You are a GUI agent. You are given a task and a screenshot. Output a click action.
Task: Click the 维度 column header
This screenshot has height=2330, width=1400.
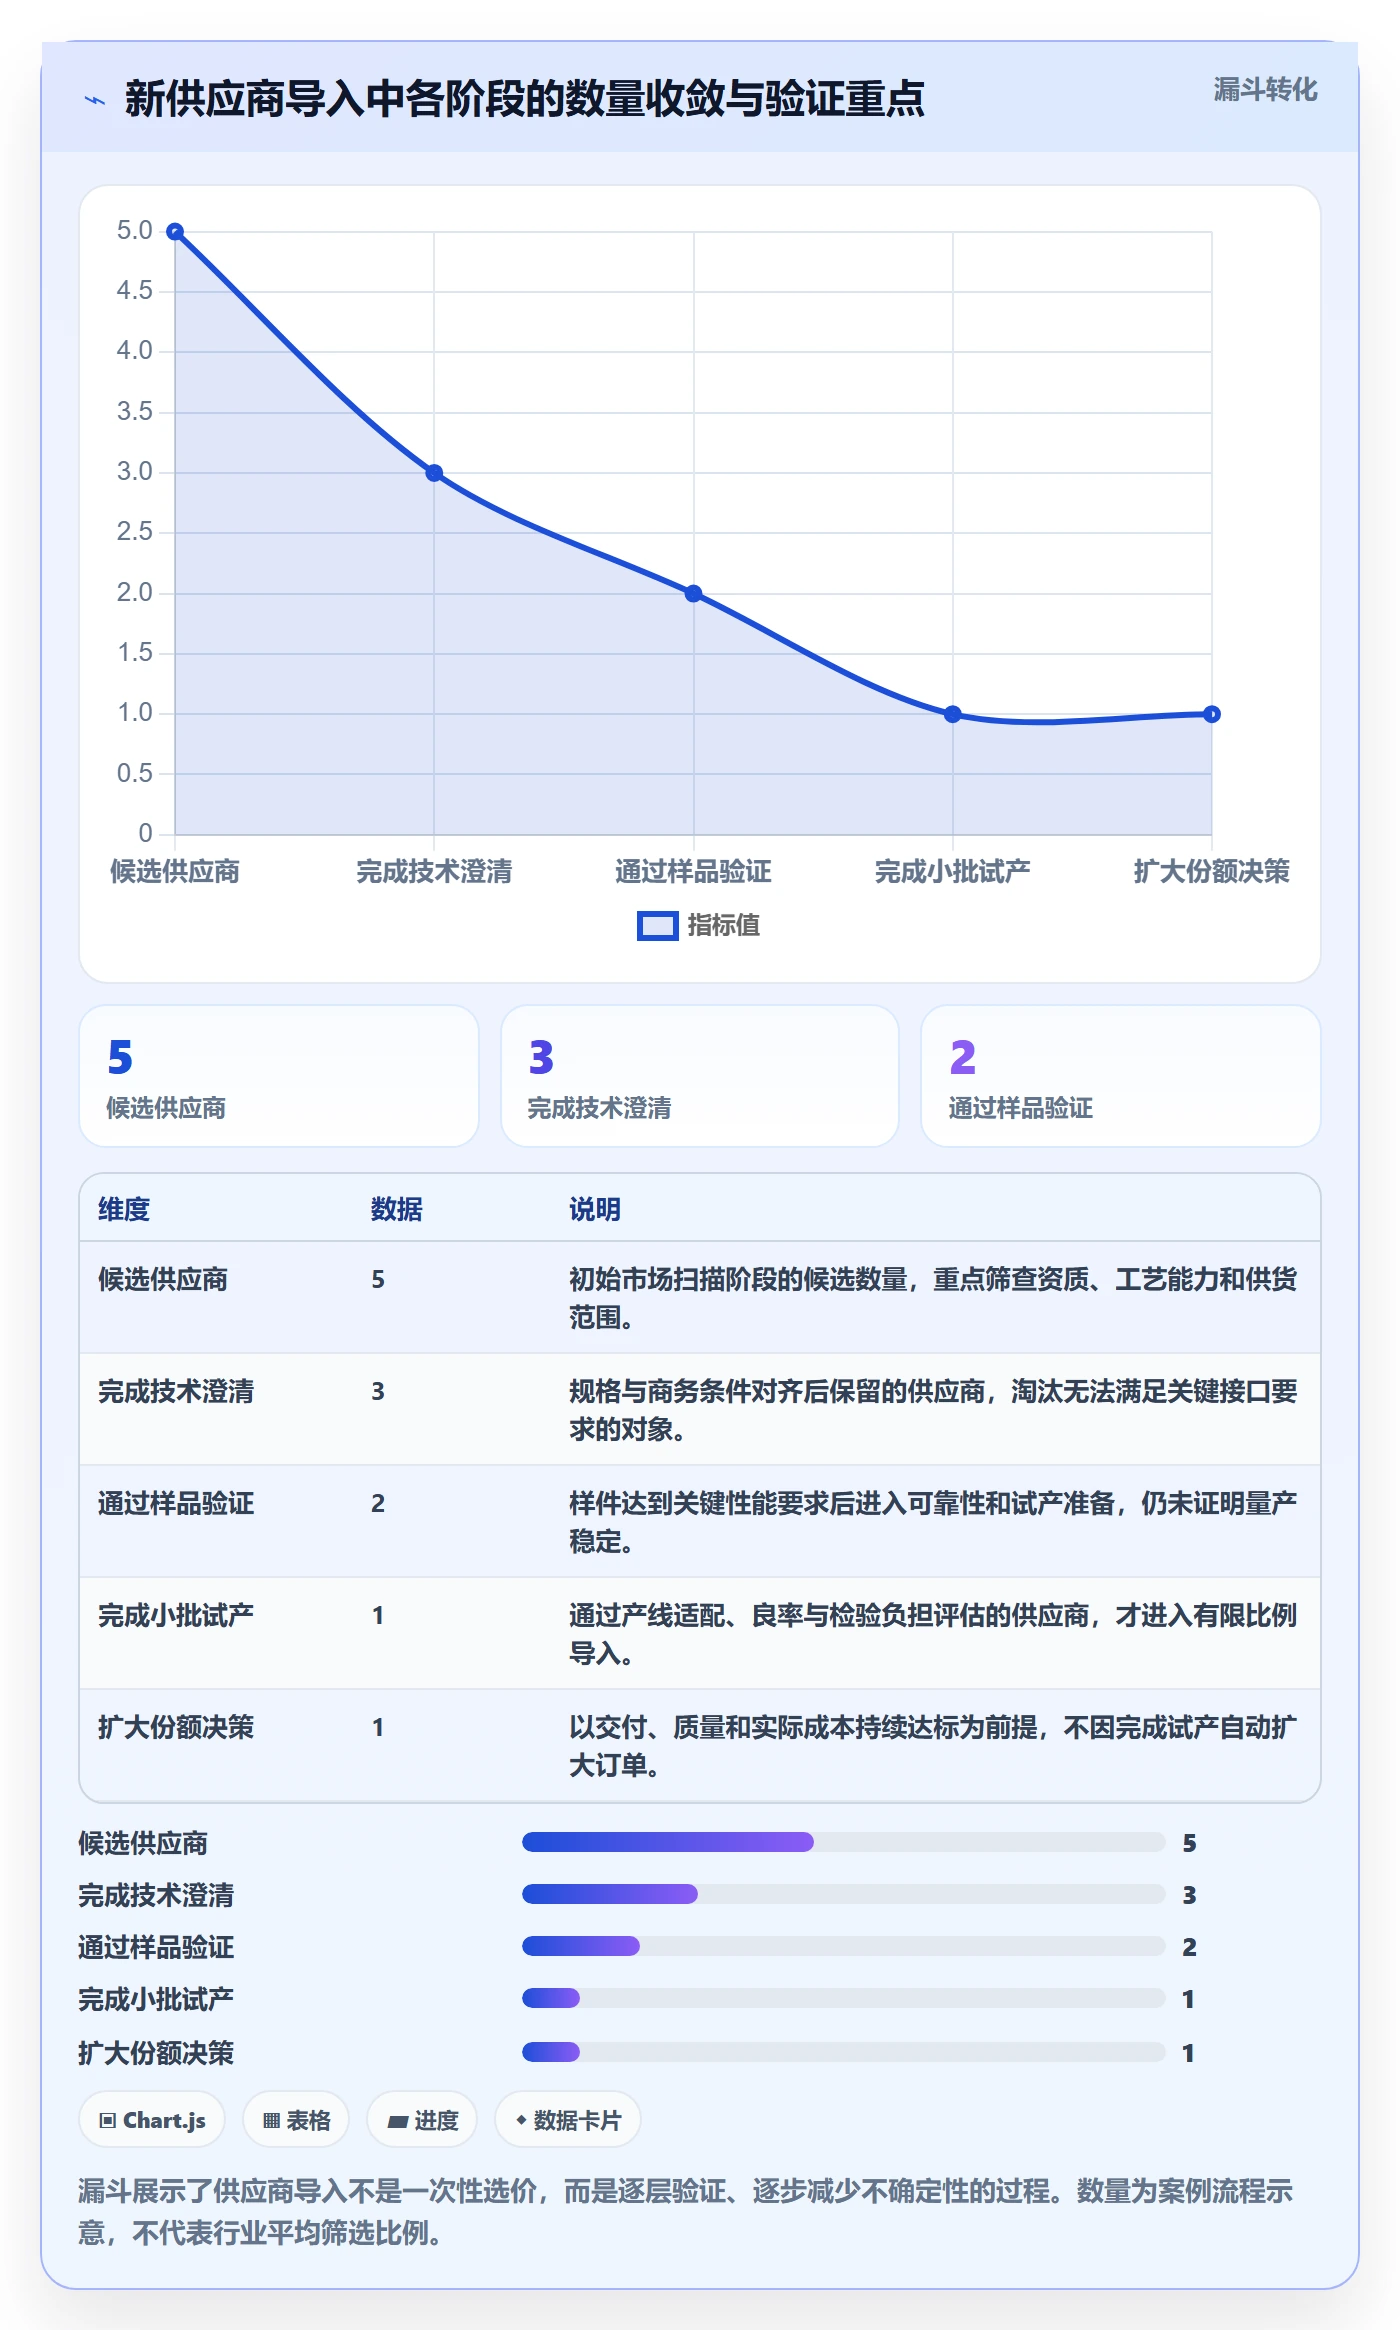(x=124, y=1209)
